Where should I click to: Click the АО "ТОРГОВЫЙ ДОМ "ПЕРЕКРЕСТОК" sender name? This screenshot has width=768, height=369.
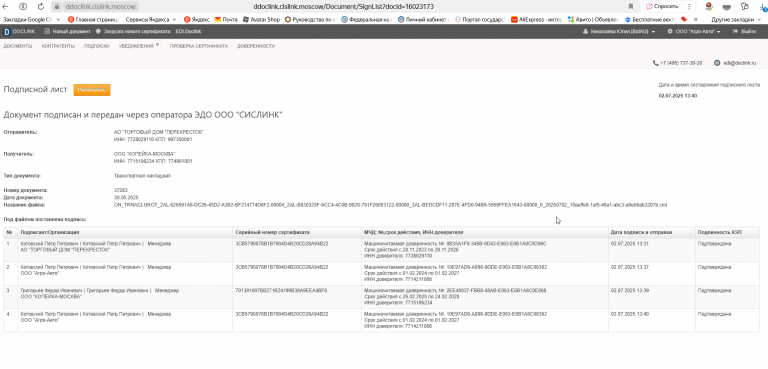159,132
